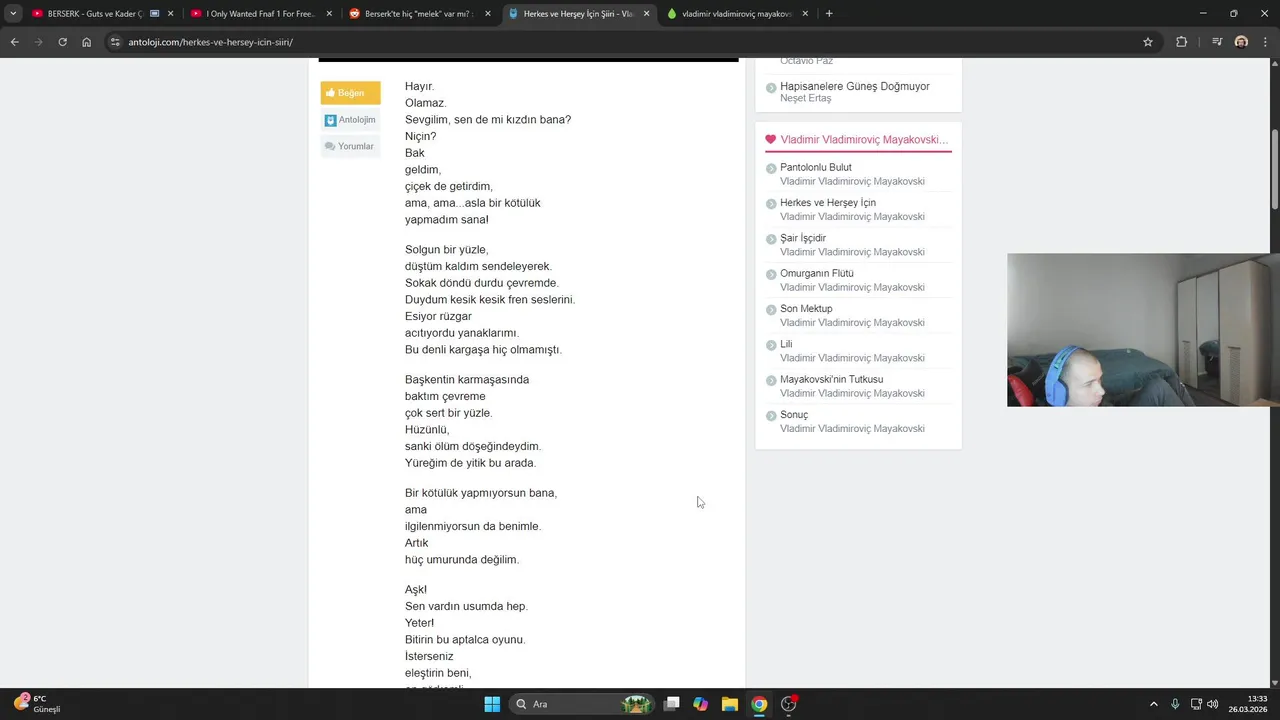This screenshot has width=1280, height=720.
Task: Click arrow icon beside Pantolonlu Bulut
Action: click(x=771, y=169)
